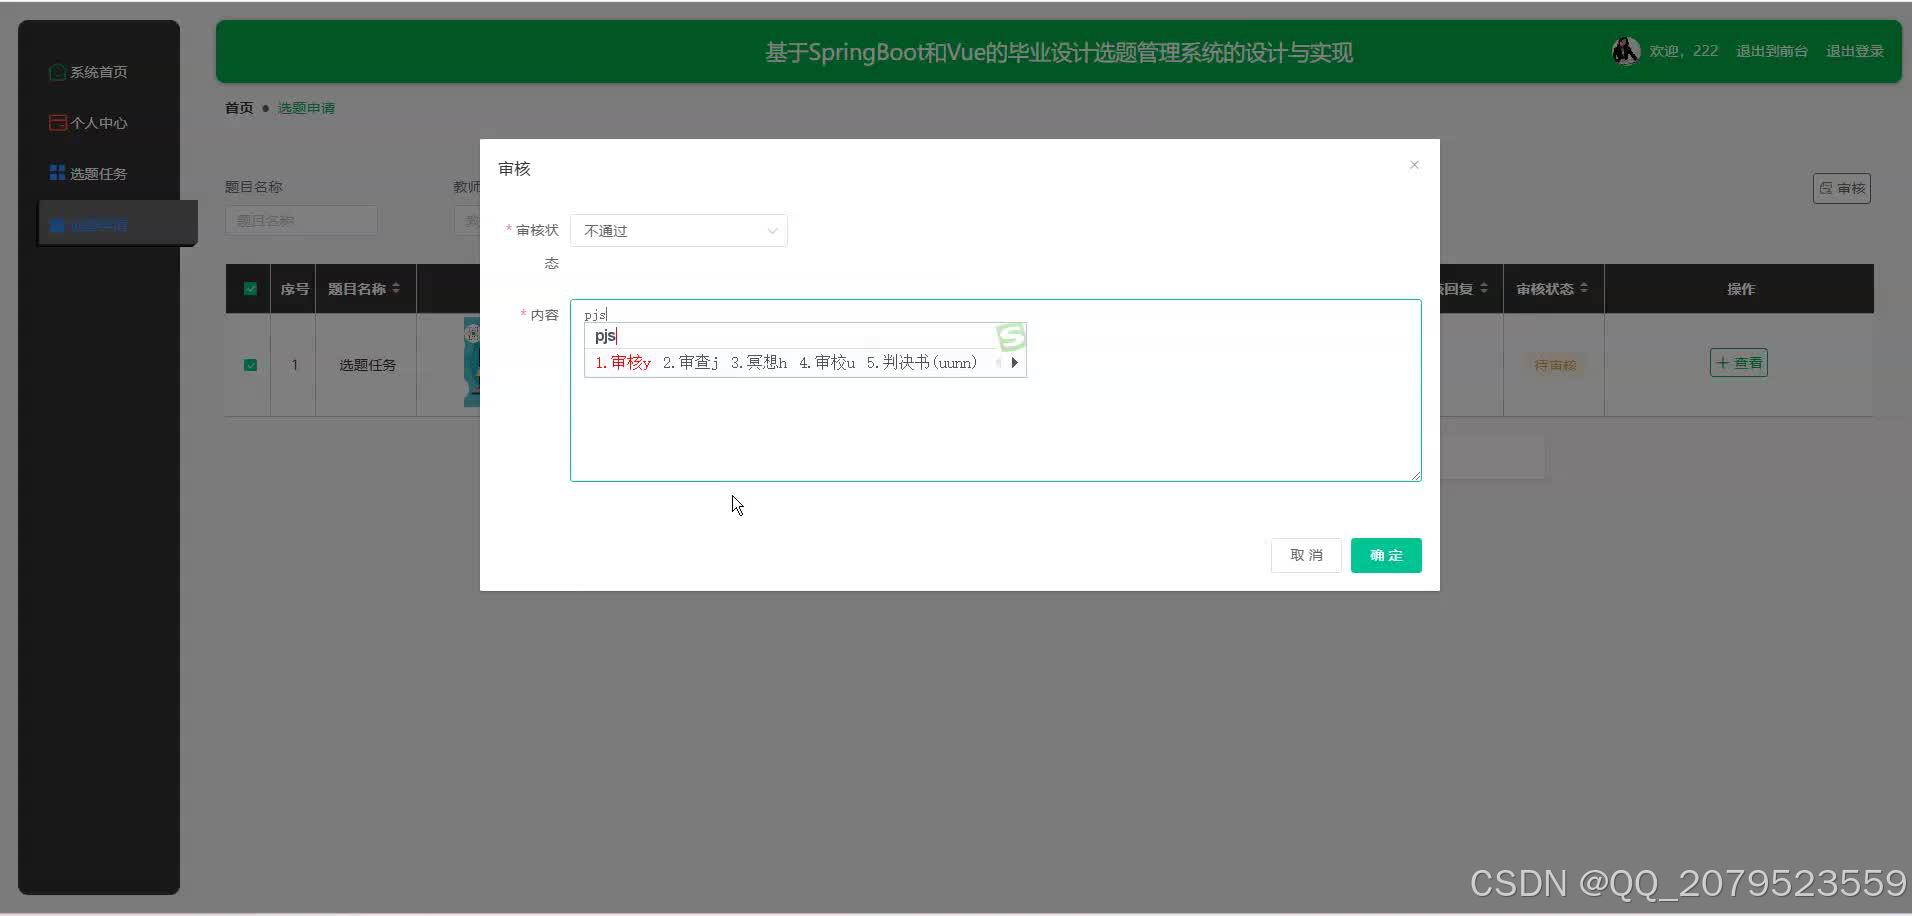The height and width of the screenshot is (916, 1912).
Task: Click the user avatar in the top bar
Action: pos(1625,50)
